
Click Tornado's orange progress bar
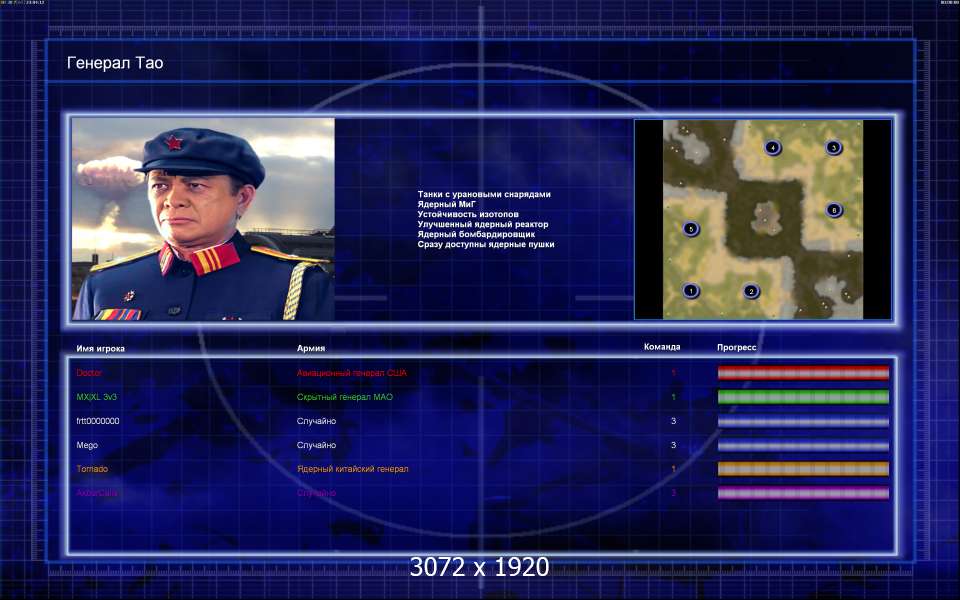click(803, 469)
